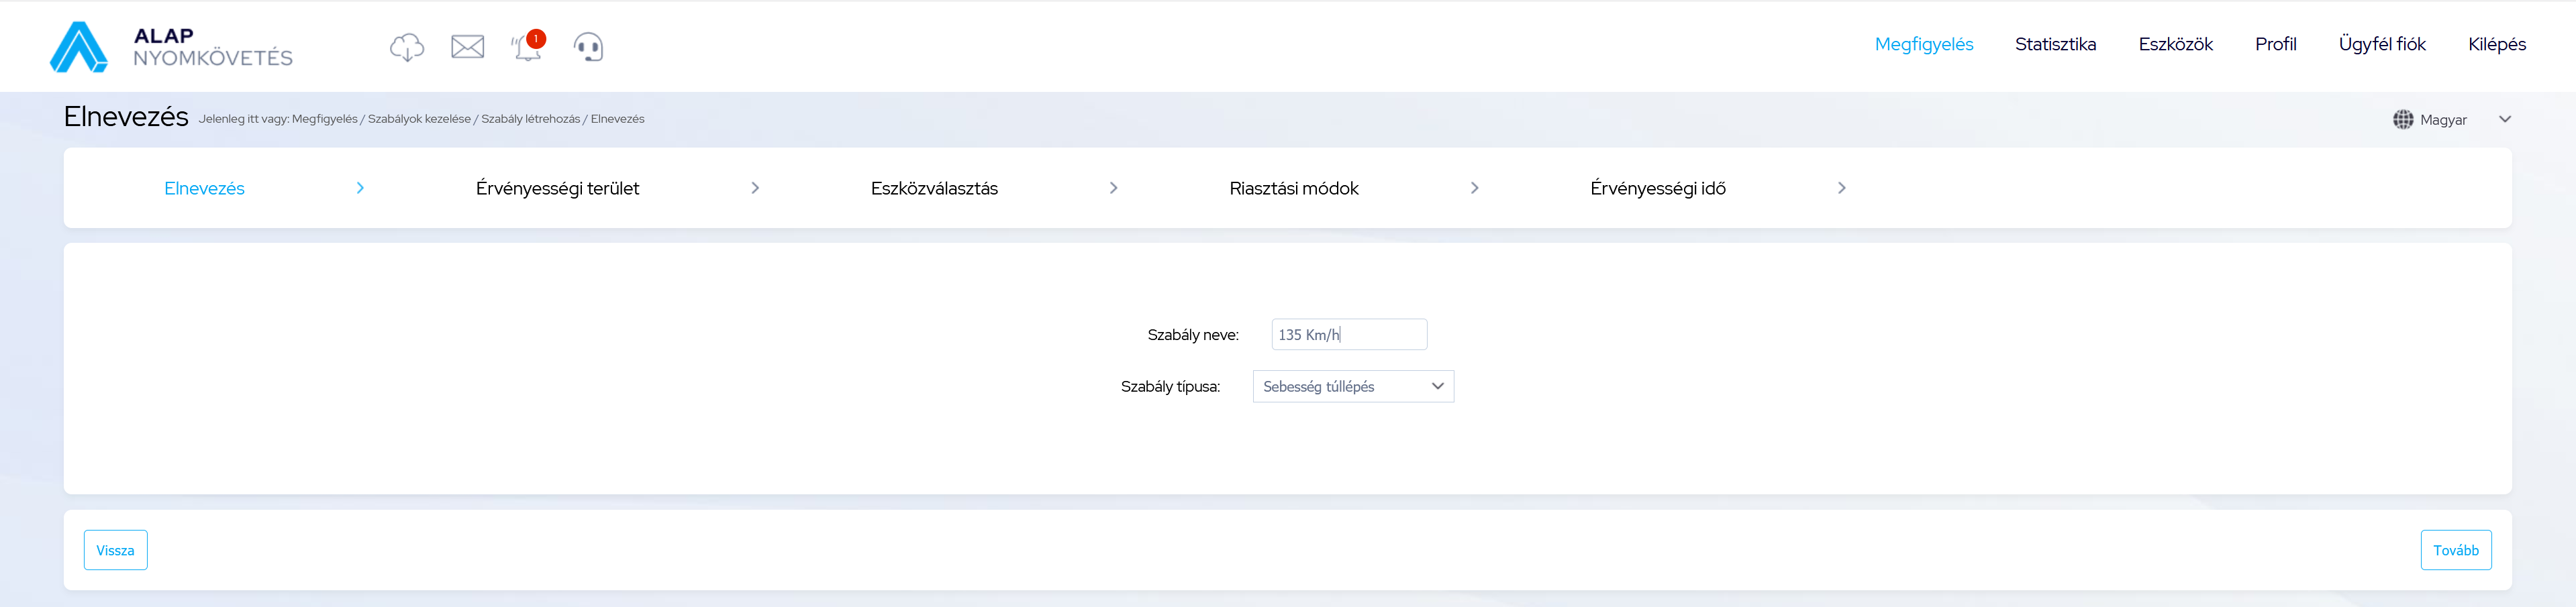This screenshot has height=607, width=2576.
Task: Open the messages envelope icon
Action: coord(467,47)
